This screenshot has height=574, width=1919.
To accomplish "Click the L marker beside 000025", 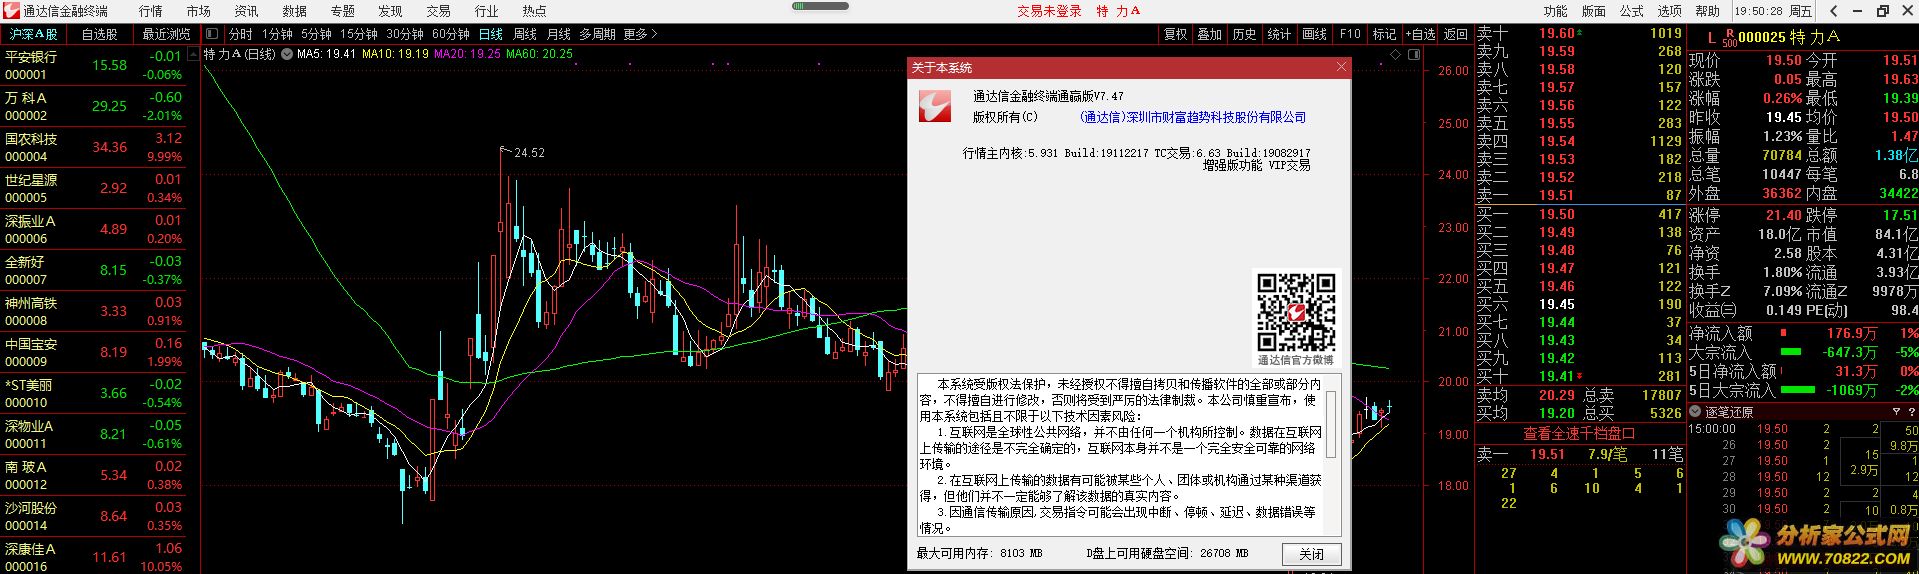I will coord(1711,38).
